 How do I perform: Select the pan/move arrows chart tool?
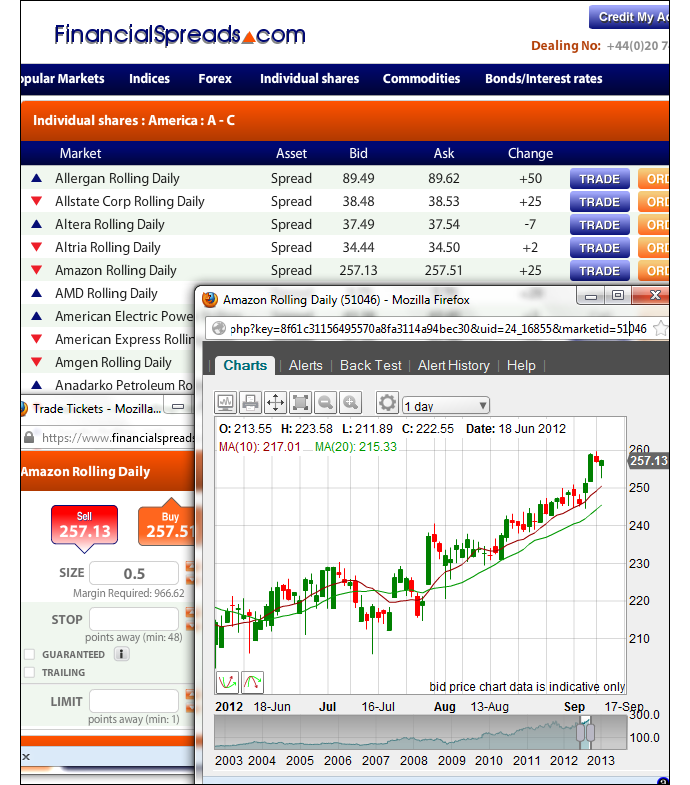(x=275, y=403)
